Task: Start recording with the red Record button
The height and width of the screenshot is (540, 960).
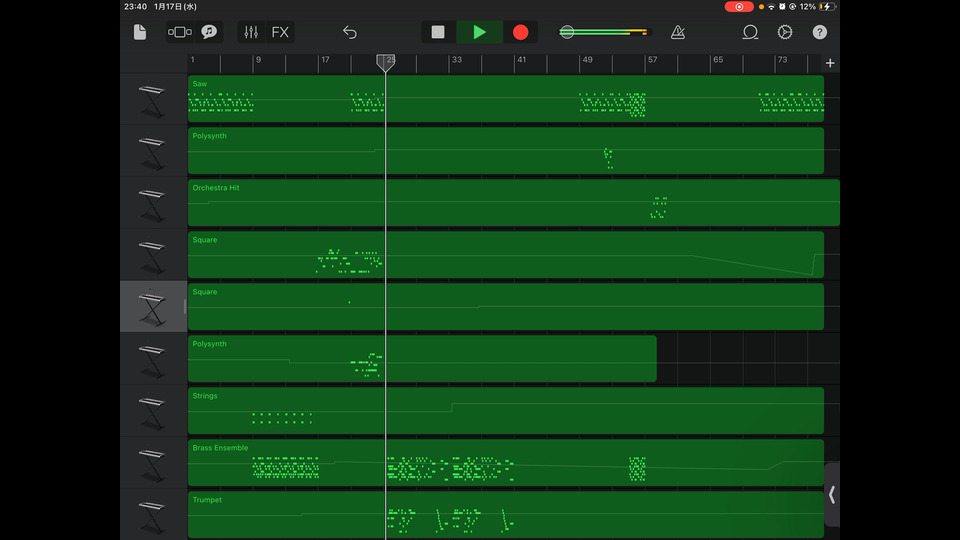Action: 520,32
